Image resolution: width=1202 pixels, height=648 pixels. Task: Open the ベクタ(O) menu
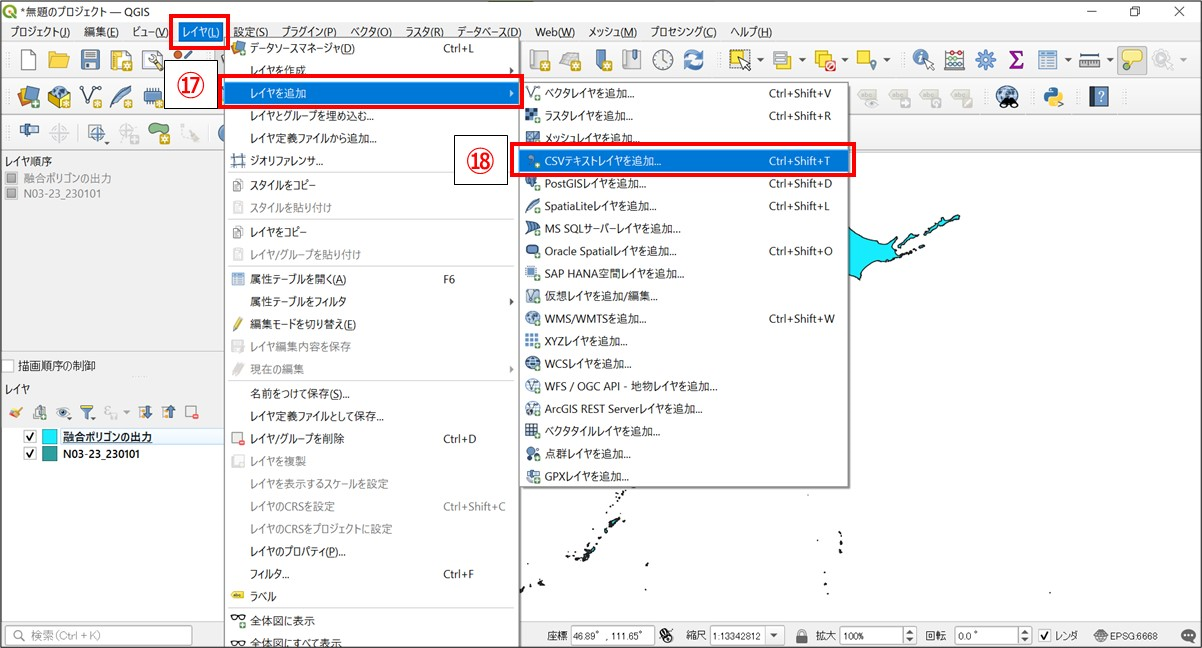(371, 32)
